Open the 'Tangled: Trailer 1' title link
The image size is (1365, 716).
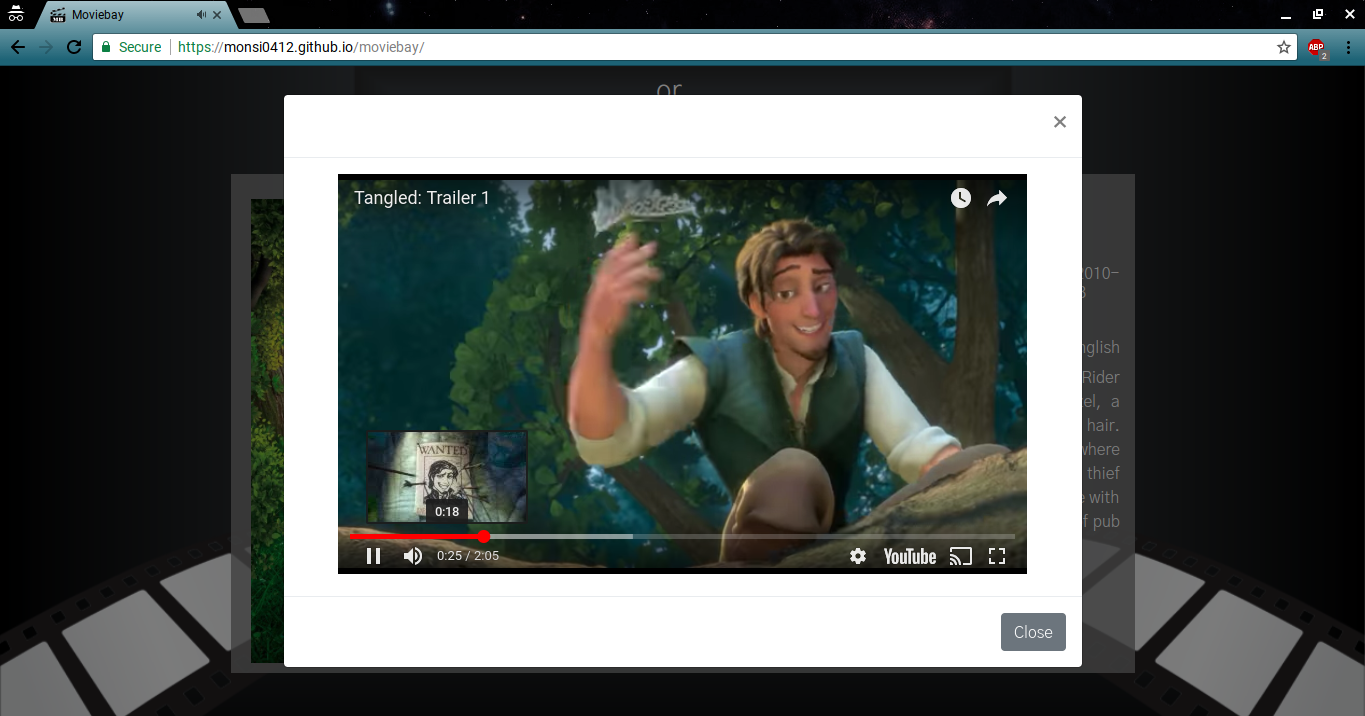(x=422, y=198)
